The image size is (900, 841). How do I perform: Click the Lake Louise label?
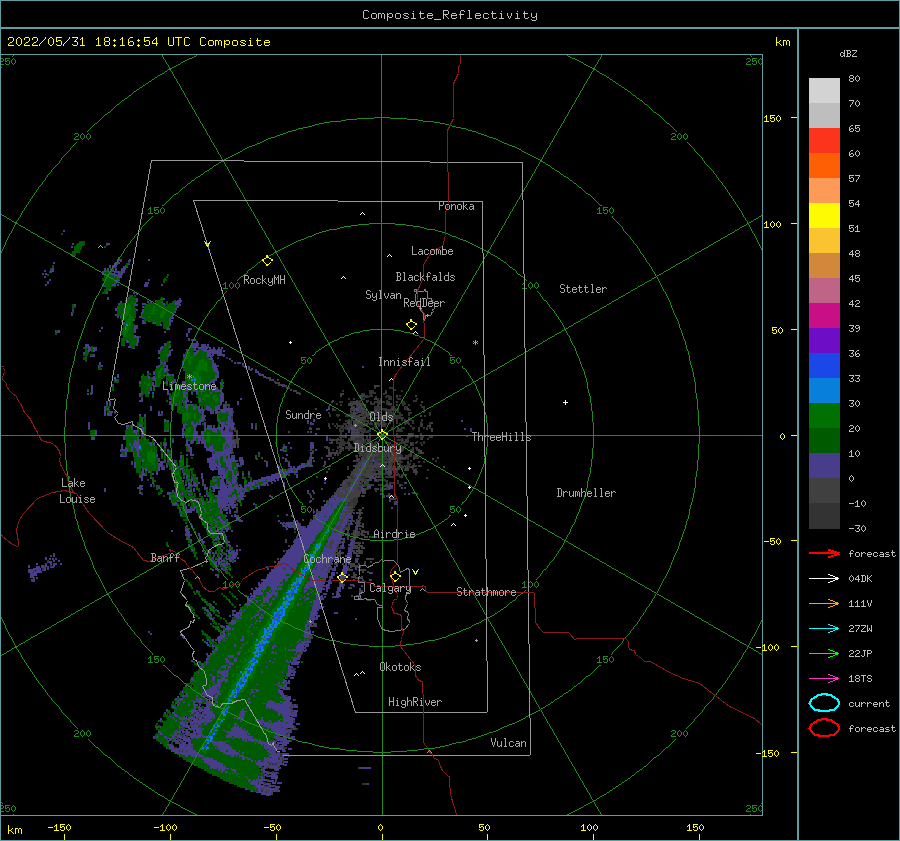tap(78, 491)
